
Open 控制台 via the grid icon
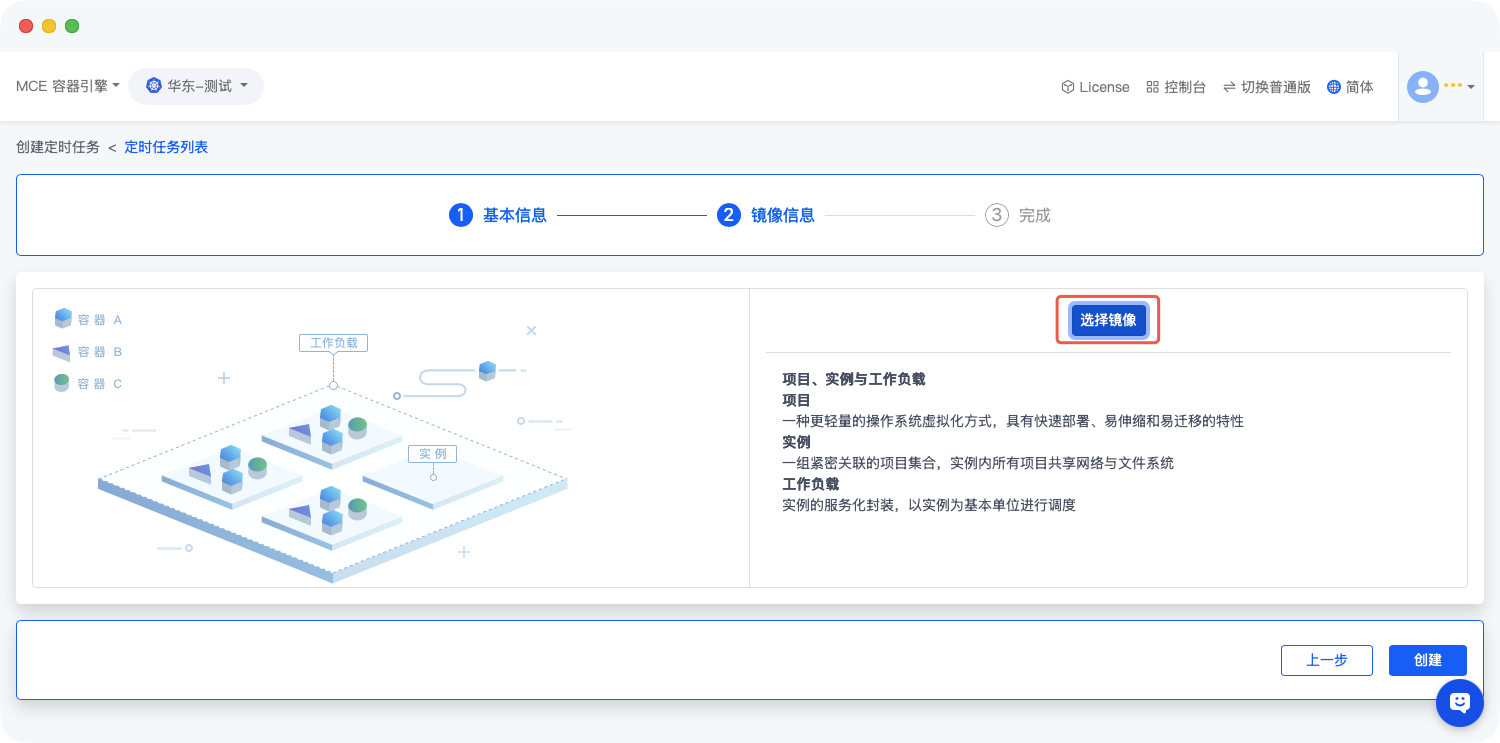pyautogui.click(x=1152, y=87)
